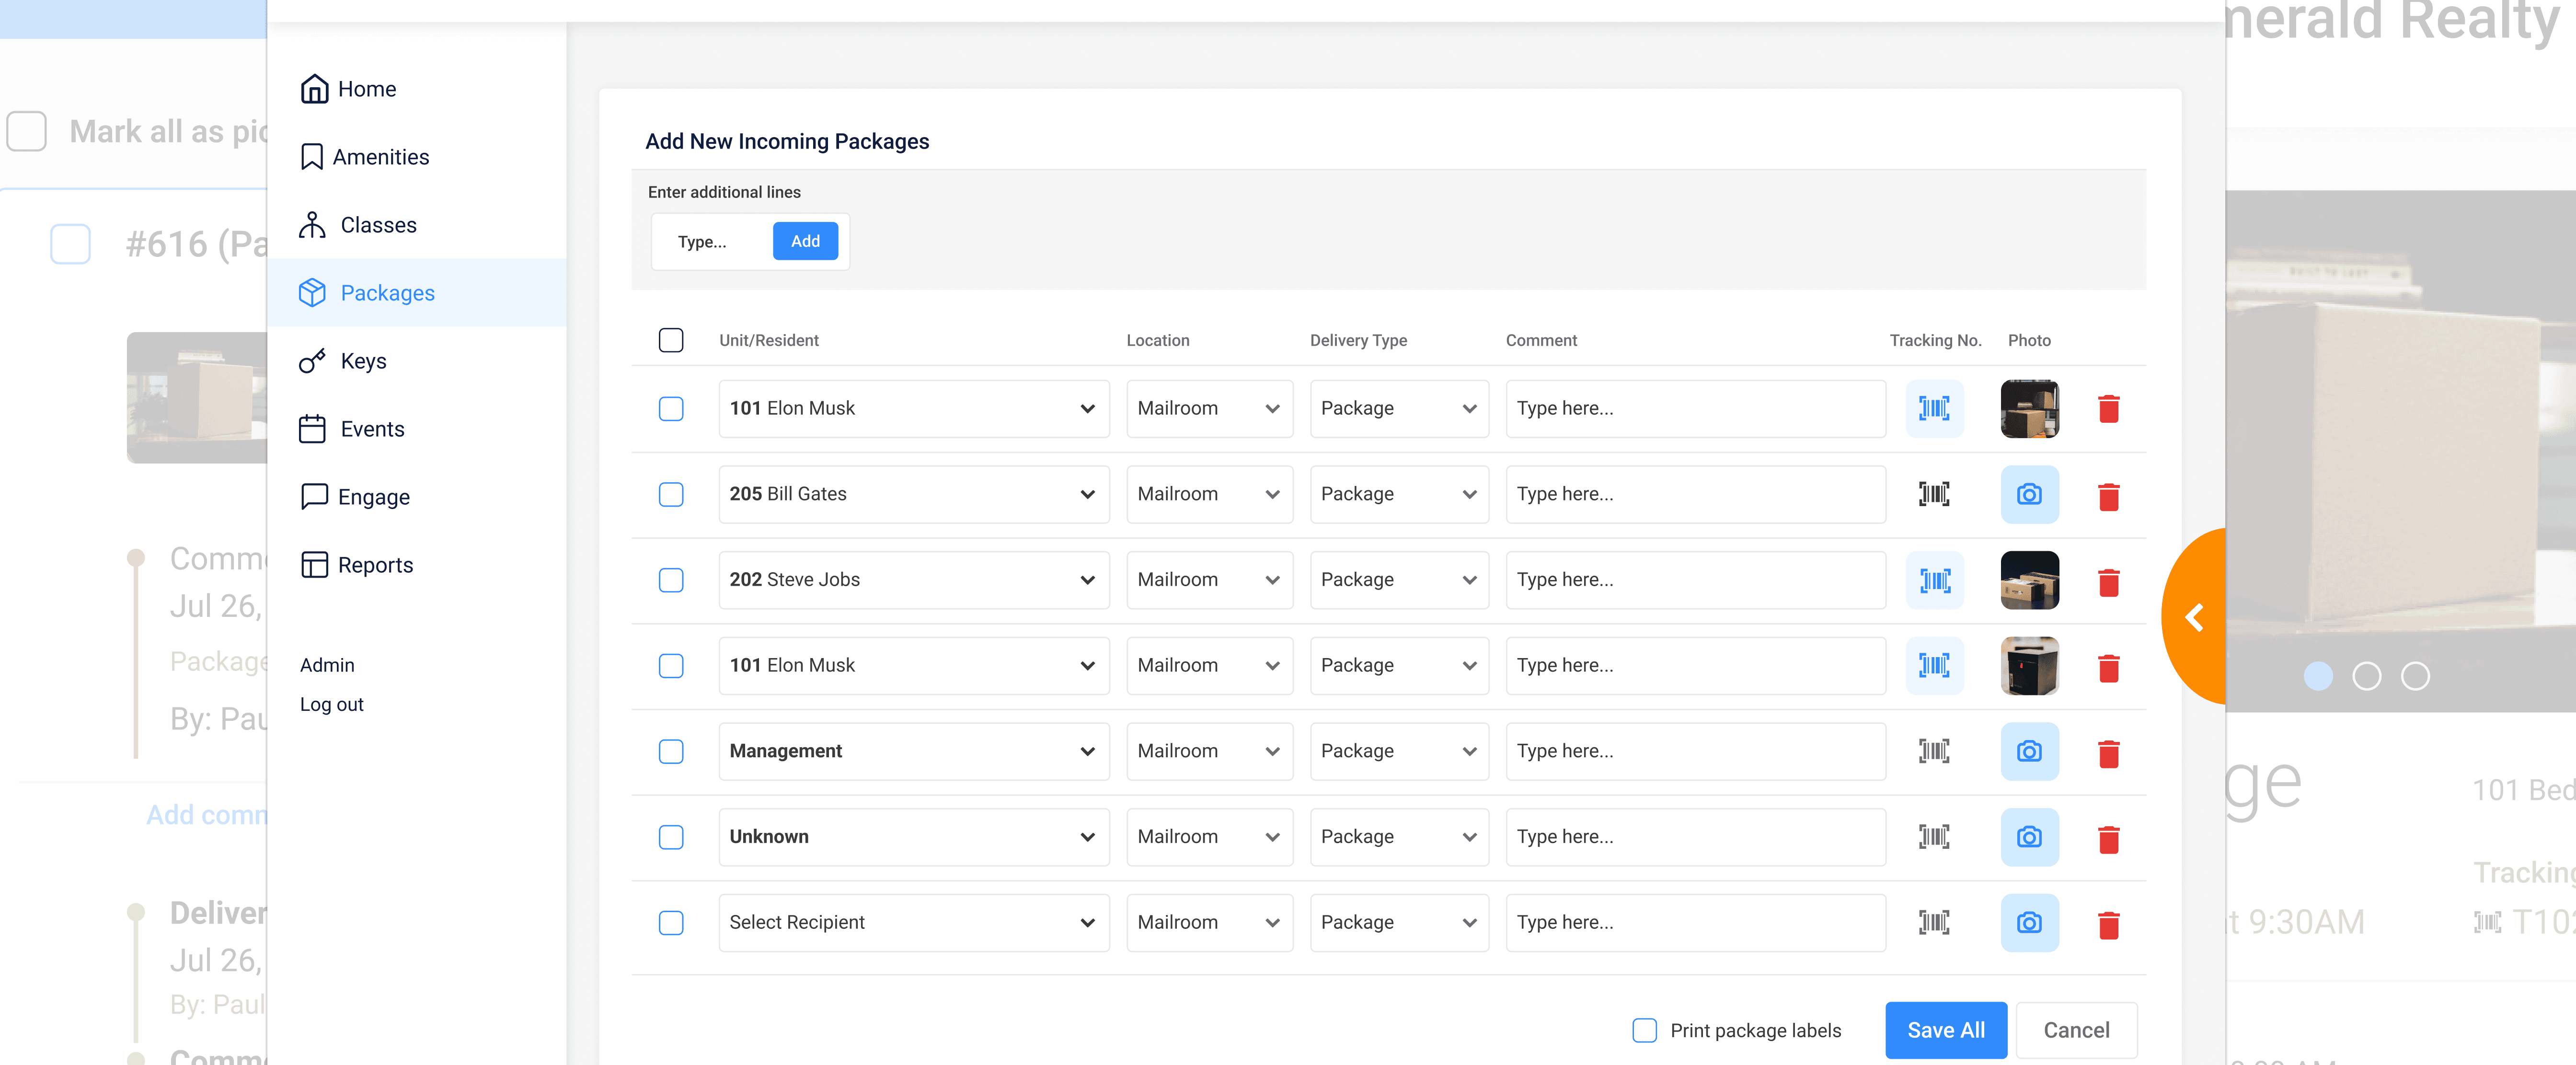The width and height of the screenshot is (2576, 1065).
Task: Click blue barcode icon in first Elon Musk row
Action: point(1933,408)
